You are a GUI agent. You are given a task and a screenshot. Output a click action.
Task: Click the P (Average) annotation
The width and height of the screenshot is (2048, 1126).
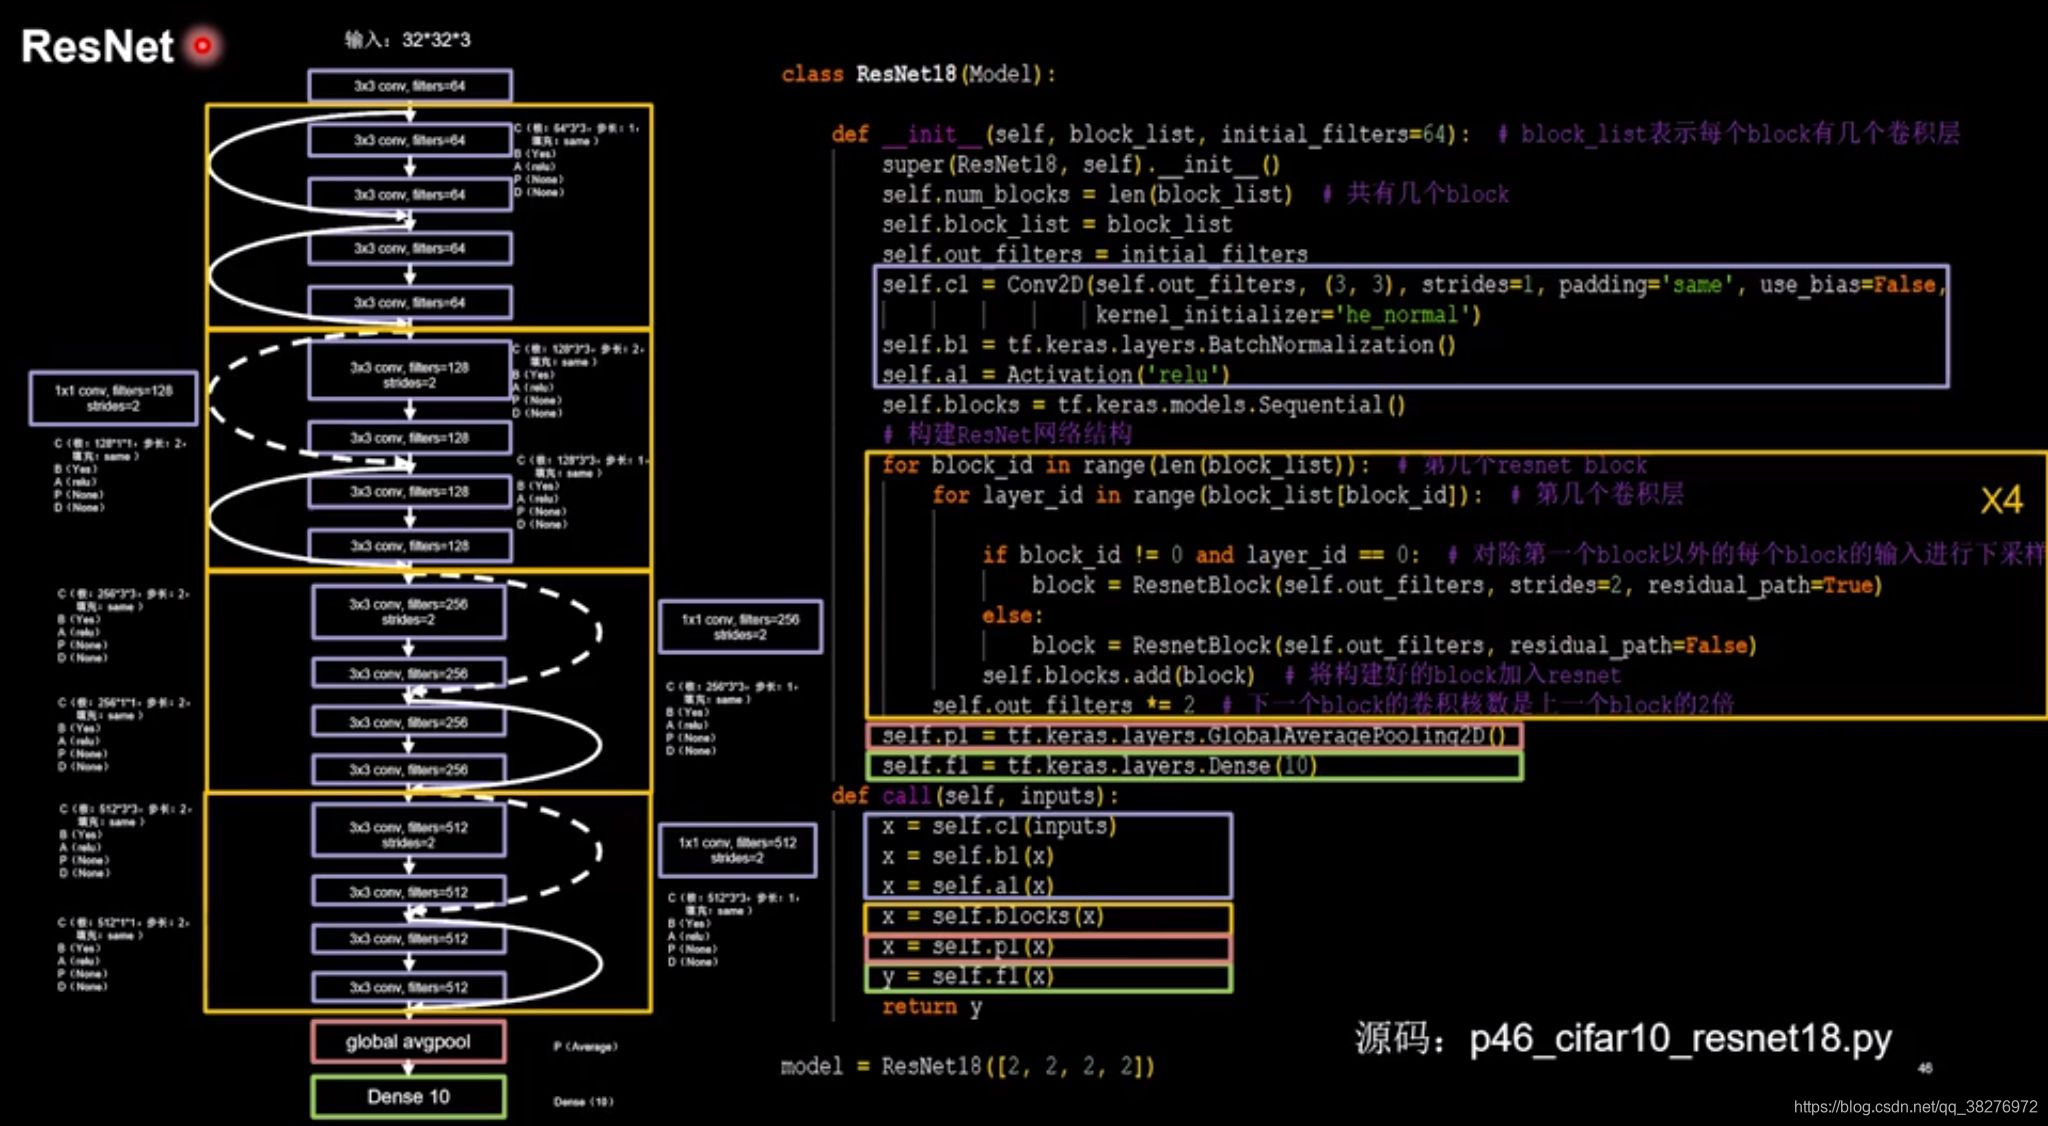click(x=585, y=1047)
